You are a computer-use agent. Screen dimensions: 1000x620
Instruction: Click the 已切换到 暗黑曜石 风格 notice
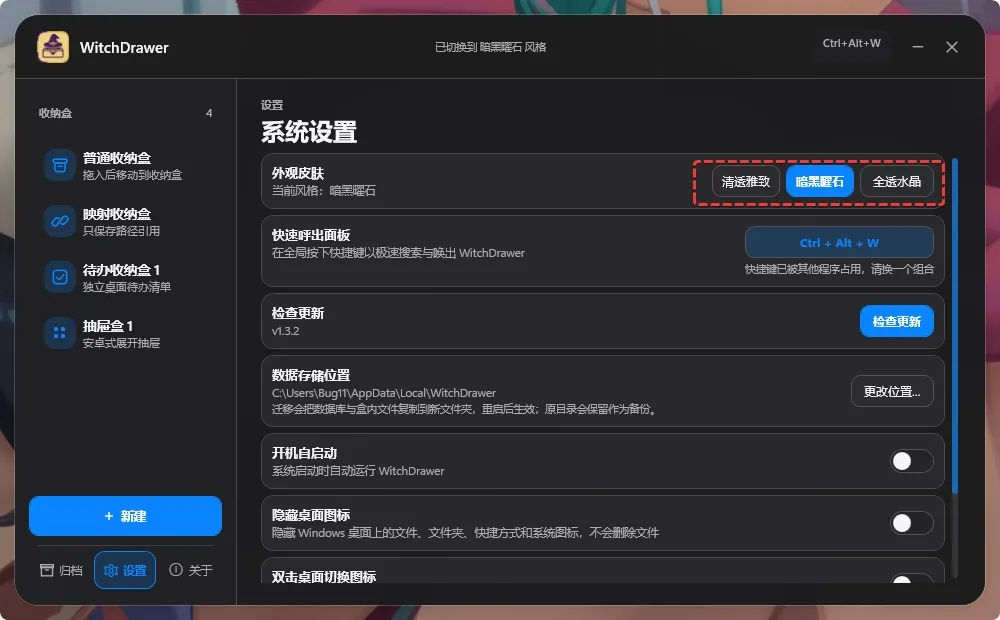click(490, 47)
